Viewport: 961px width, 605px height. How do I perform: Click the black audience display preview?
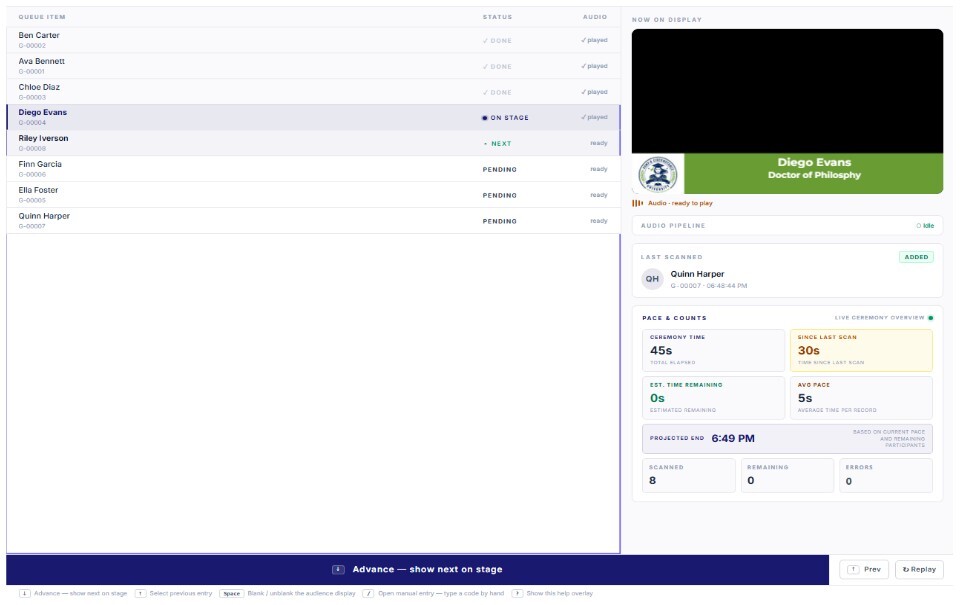[788, 91]
